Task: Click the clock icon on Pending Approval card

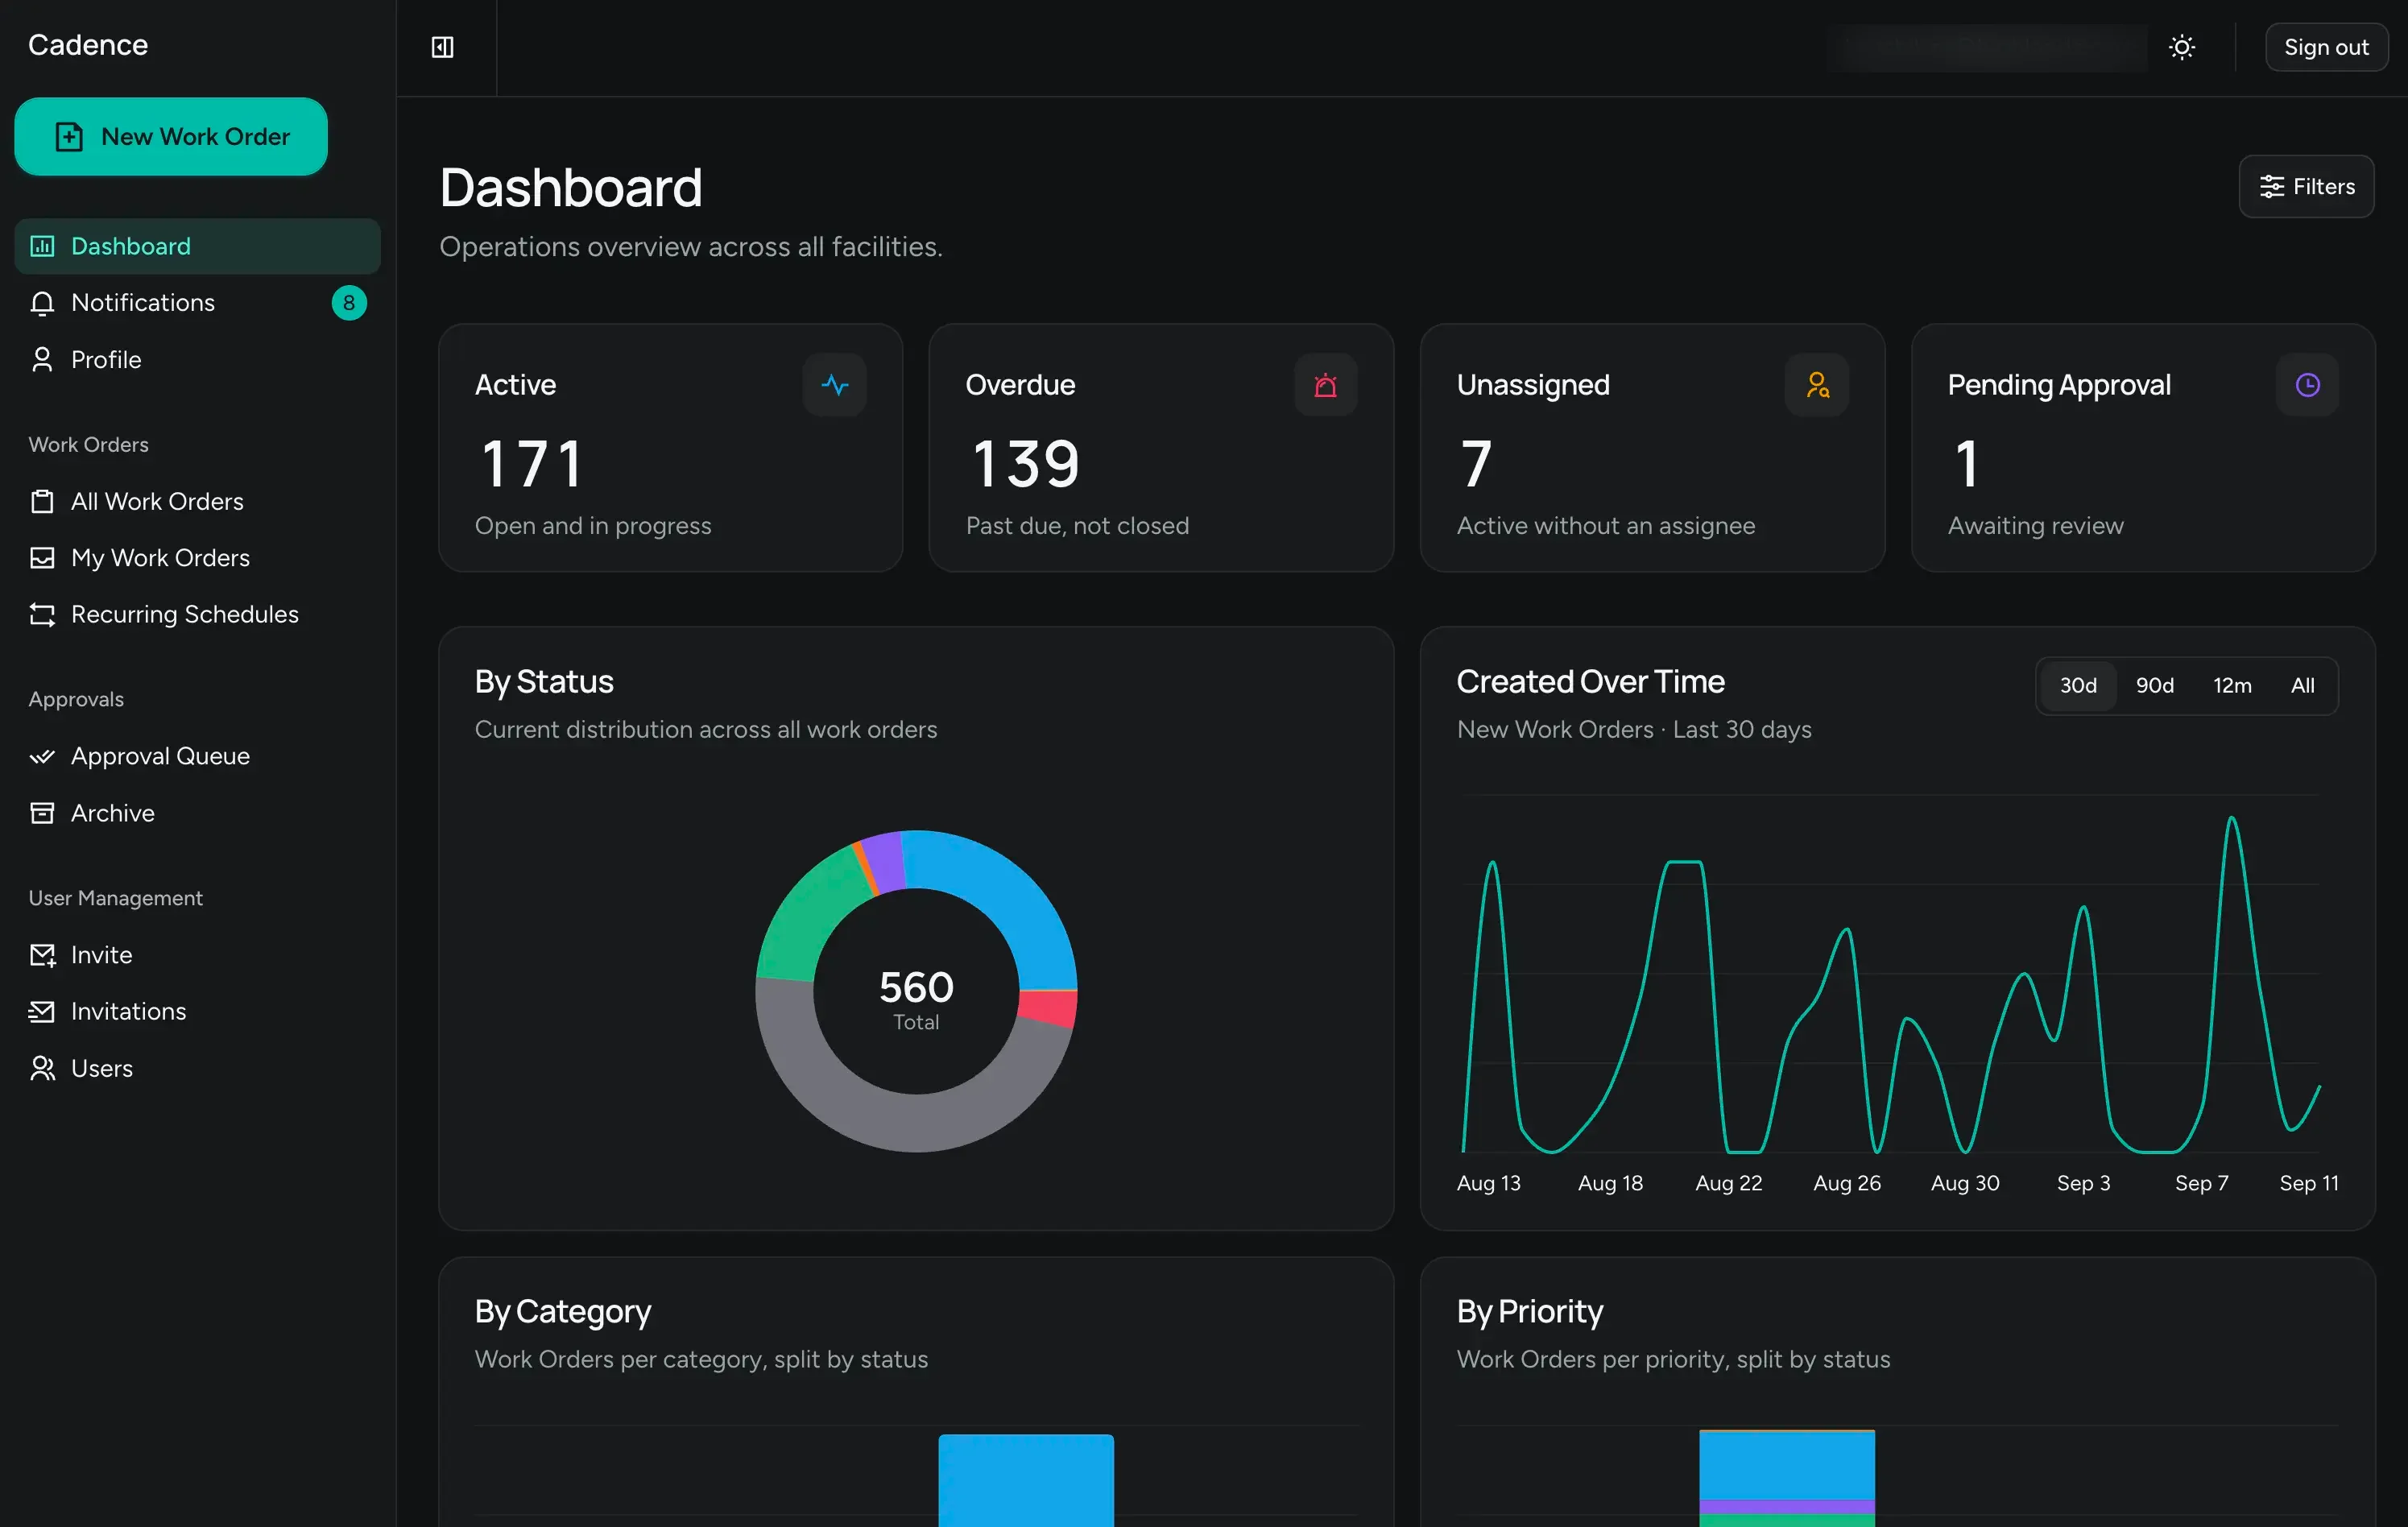Action: coord(2307,385)
